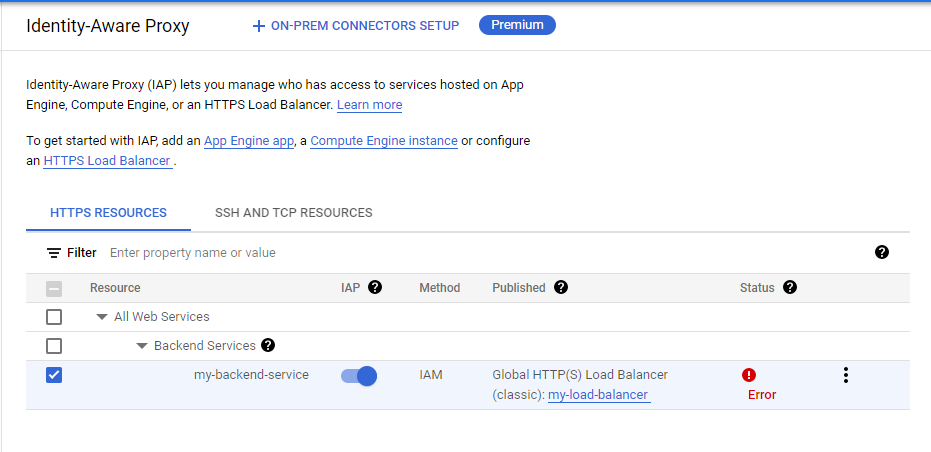The height and width of the screenshot is (452, 931).
Task: Click the All Web Services row label
Action: coord(162,317)
